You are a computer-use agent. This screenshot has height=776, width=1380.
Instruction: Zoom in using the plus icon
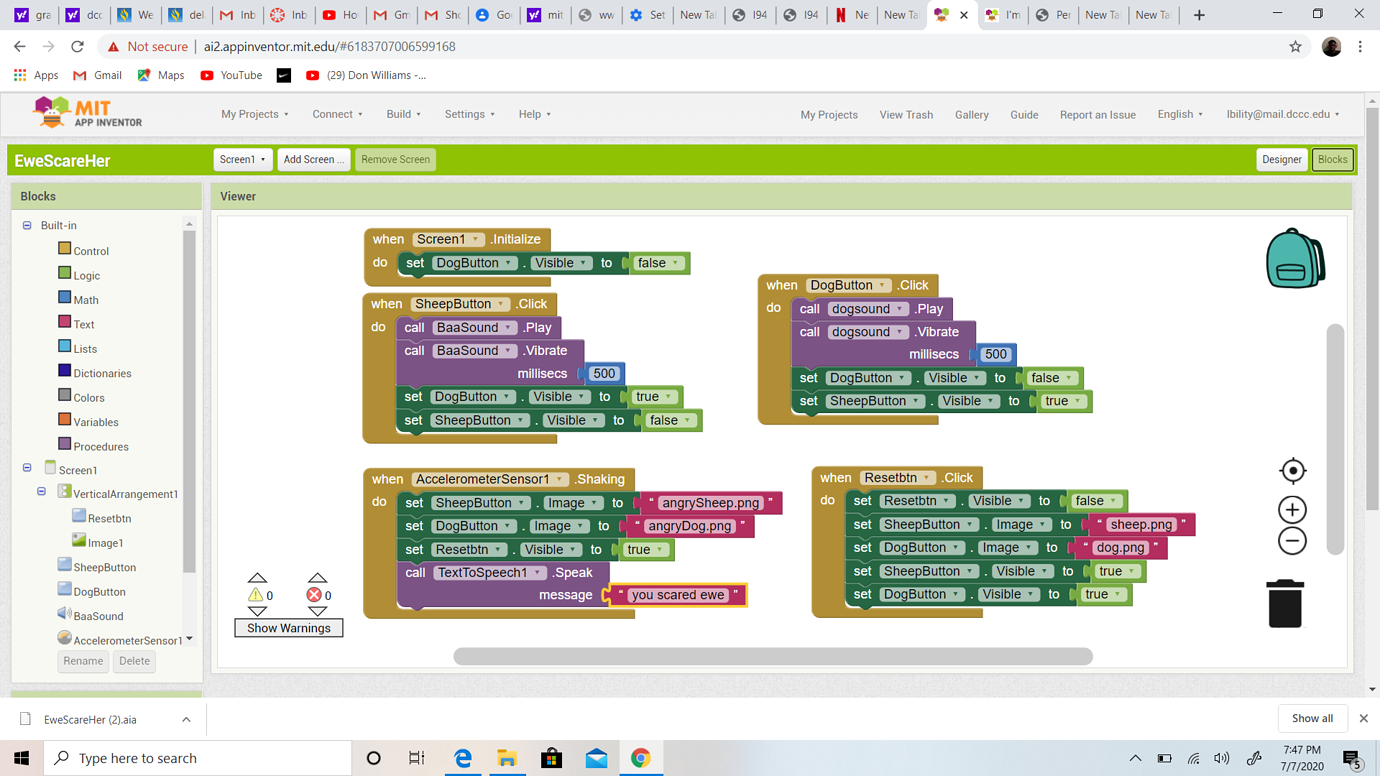[1292, 510]
